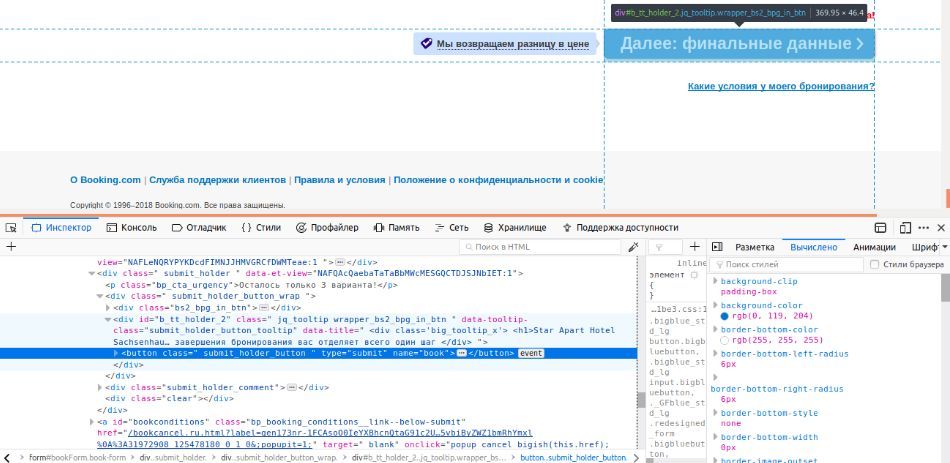Click the Network (Сеть) lines icon
The width and height of the screenshot is (950, 463).
pos(440,228)
